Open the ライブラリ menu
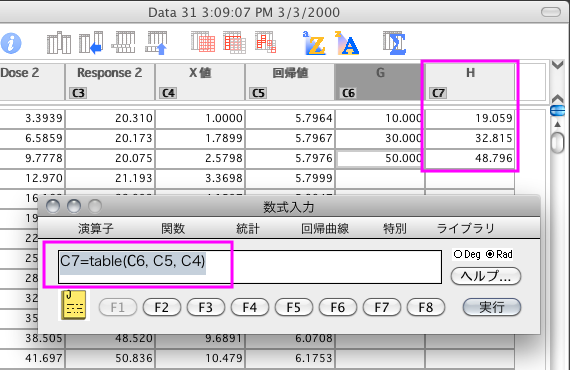The height and width of the screenshot is (370, 570). click(465, 229)
